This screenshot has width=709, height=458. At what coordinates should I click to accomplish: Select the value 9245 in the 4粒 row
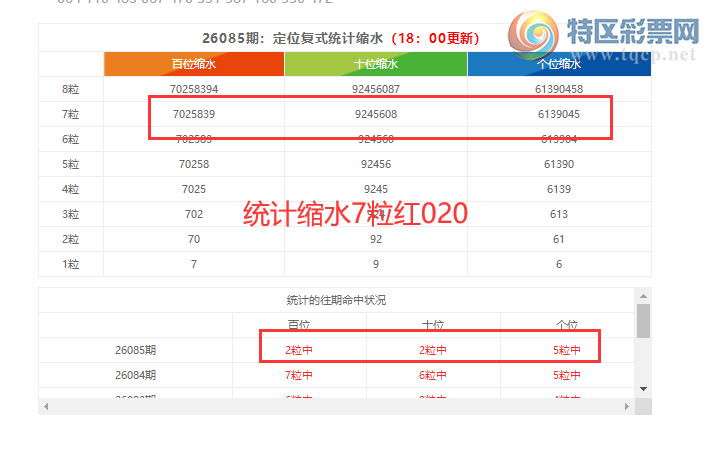click(x=376, y=189)
